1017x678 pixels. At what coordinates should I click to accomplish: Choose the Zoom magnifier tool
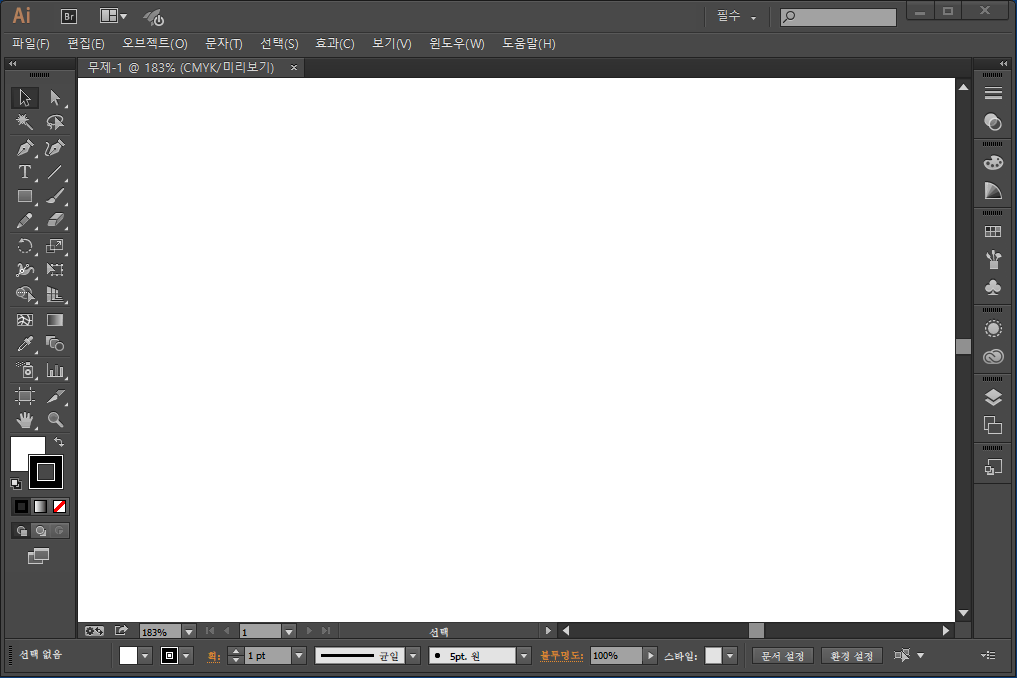pos(55,420)
